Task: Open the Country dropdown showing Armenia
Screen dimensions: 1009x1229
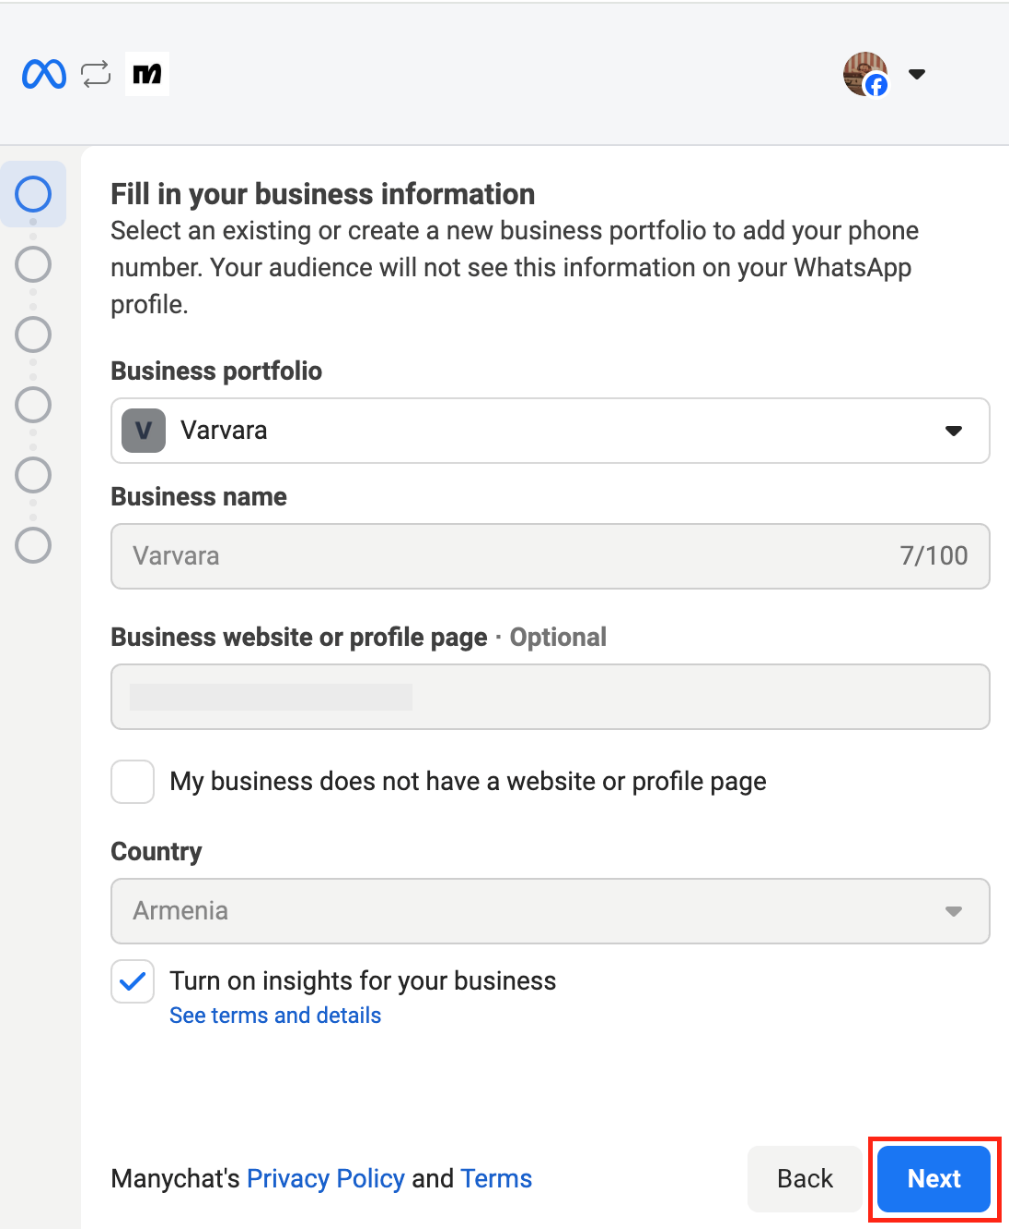Action: point(550,911)
